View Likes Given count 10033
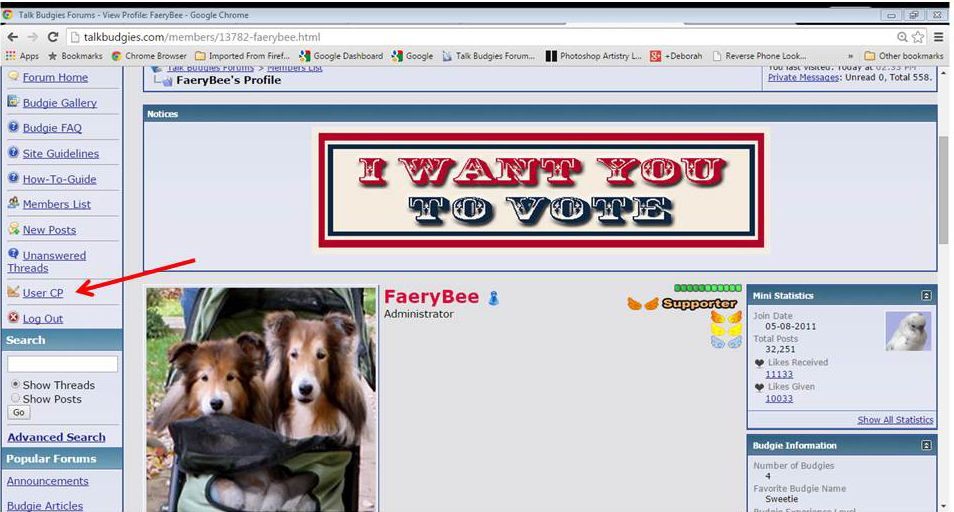The width and height of the screenshot is (954, 512). click(x=779, y=398)
